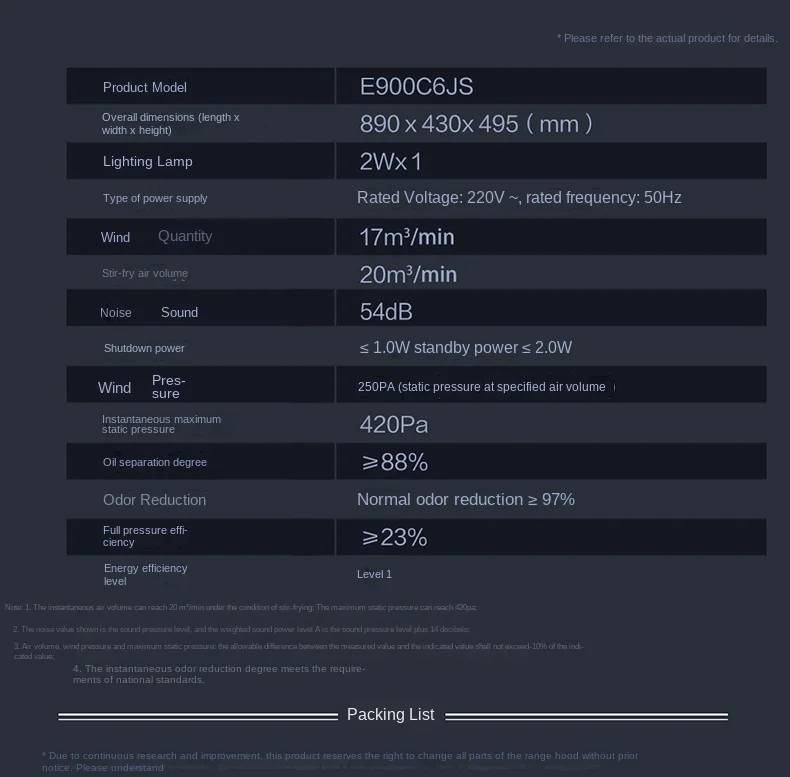790x777 pixels.
Task: Click the Shutdown power label
Action: click(x=144, y=348)
